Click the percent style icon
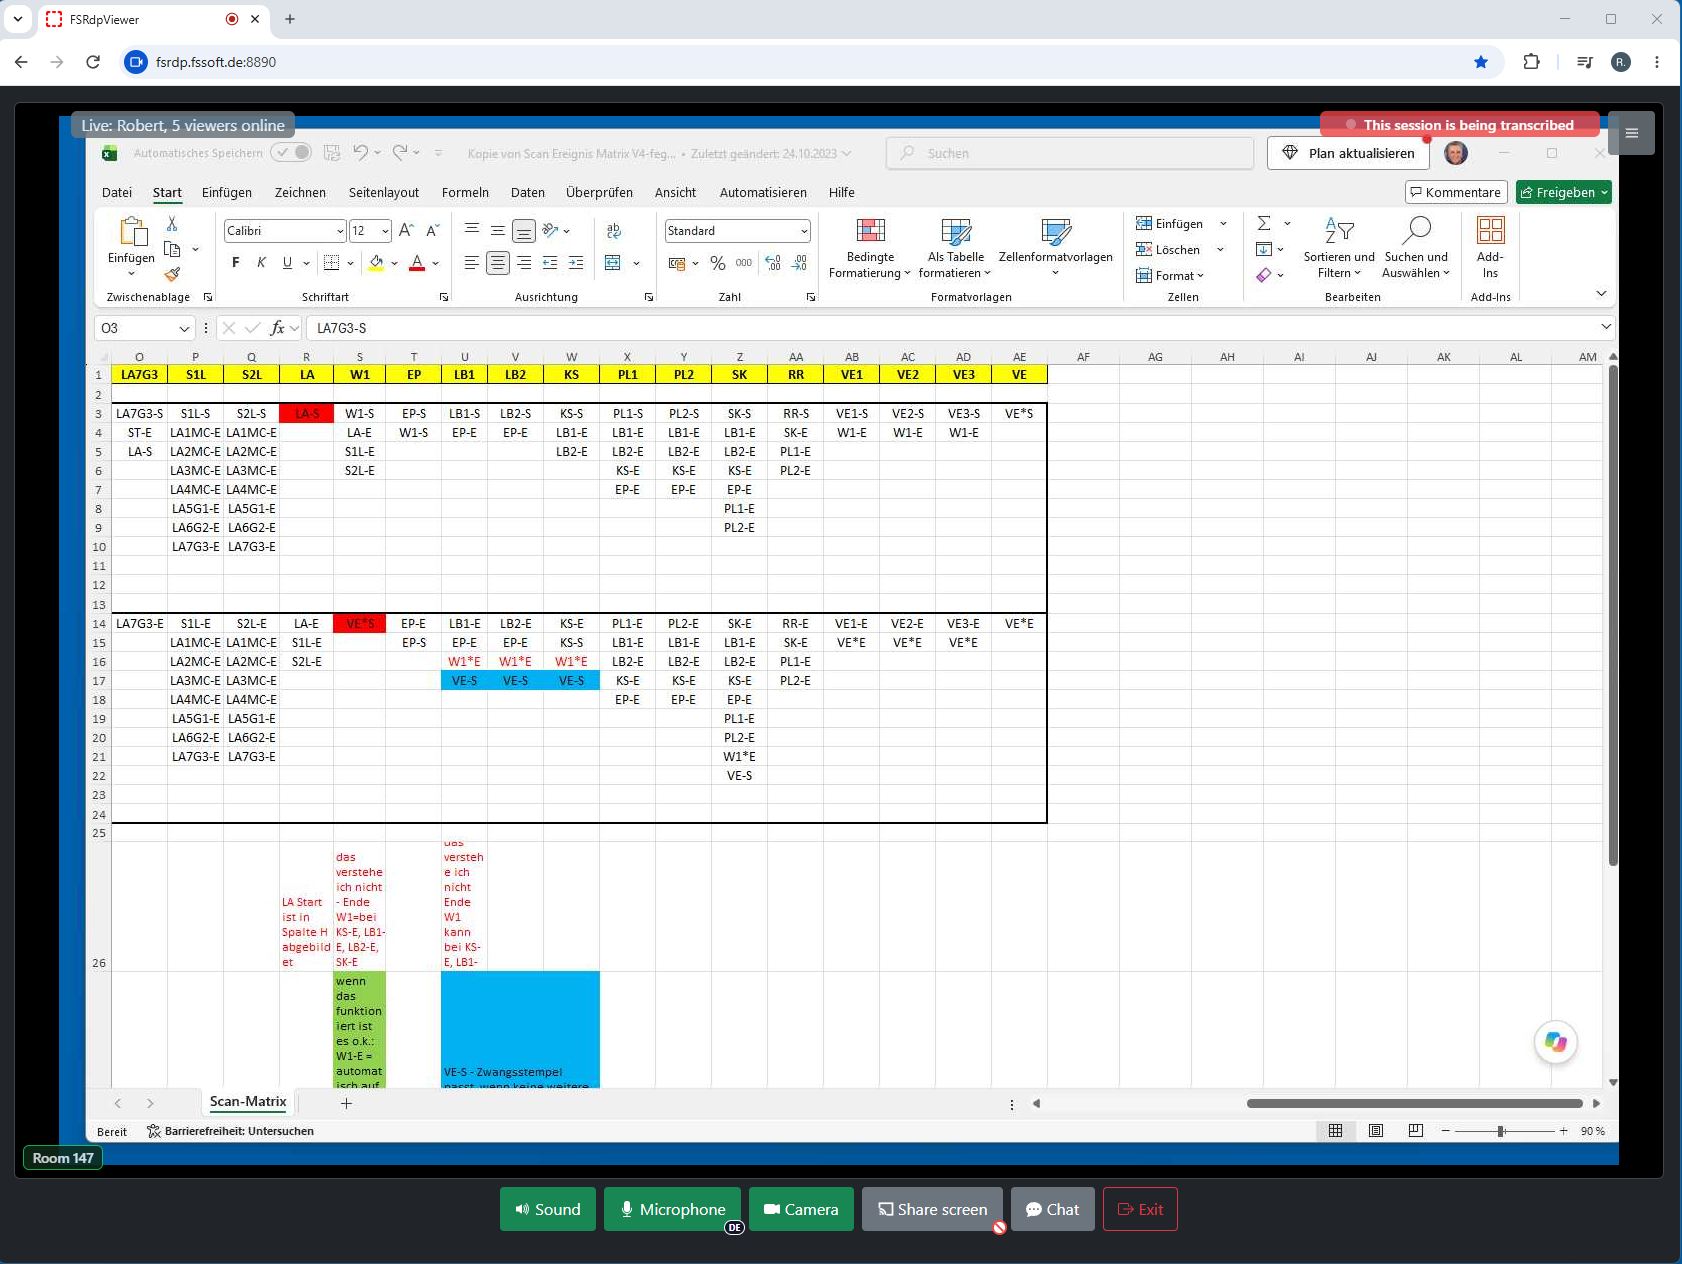Screen dimensions: 1682x1264 (718, 263)
